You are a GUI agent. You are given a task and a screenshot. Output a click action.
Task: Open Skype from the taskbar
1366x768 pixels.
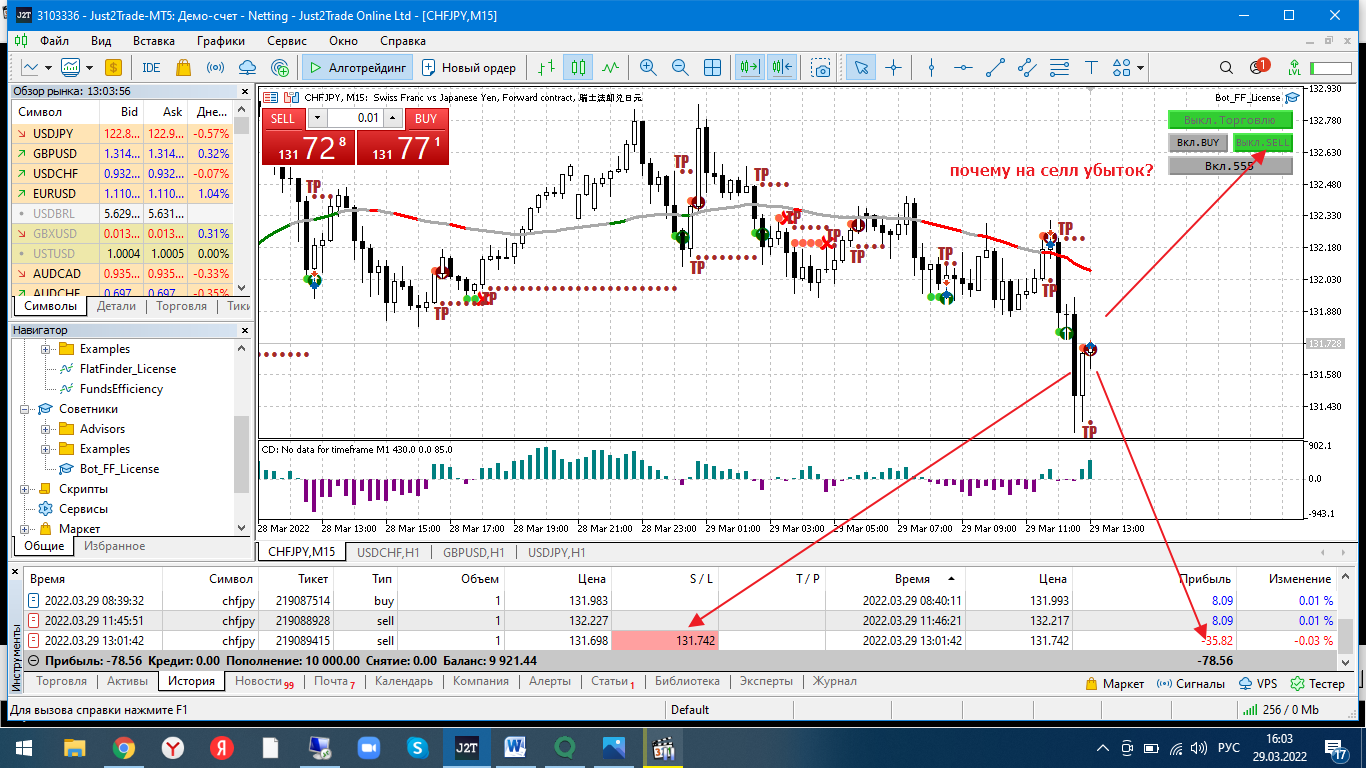click(418, 747)
